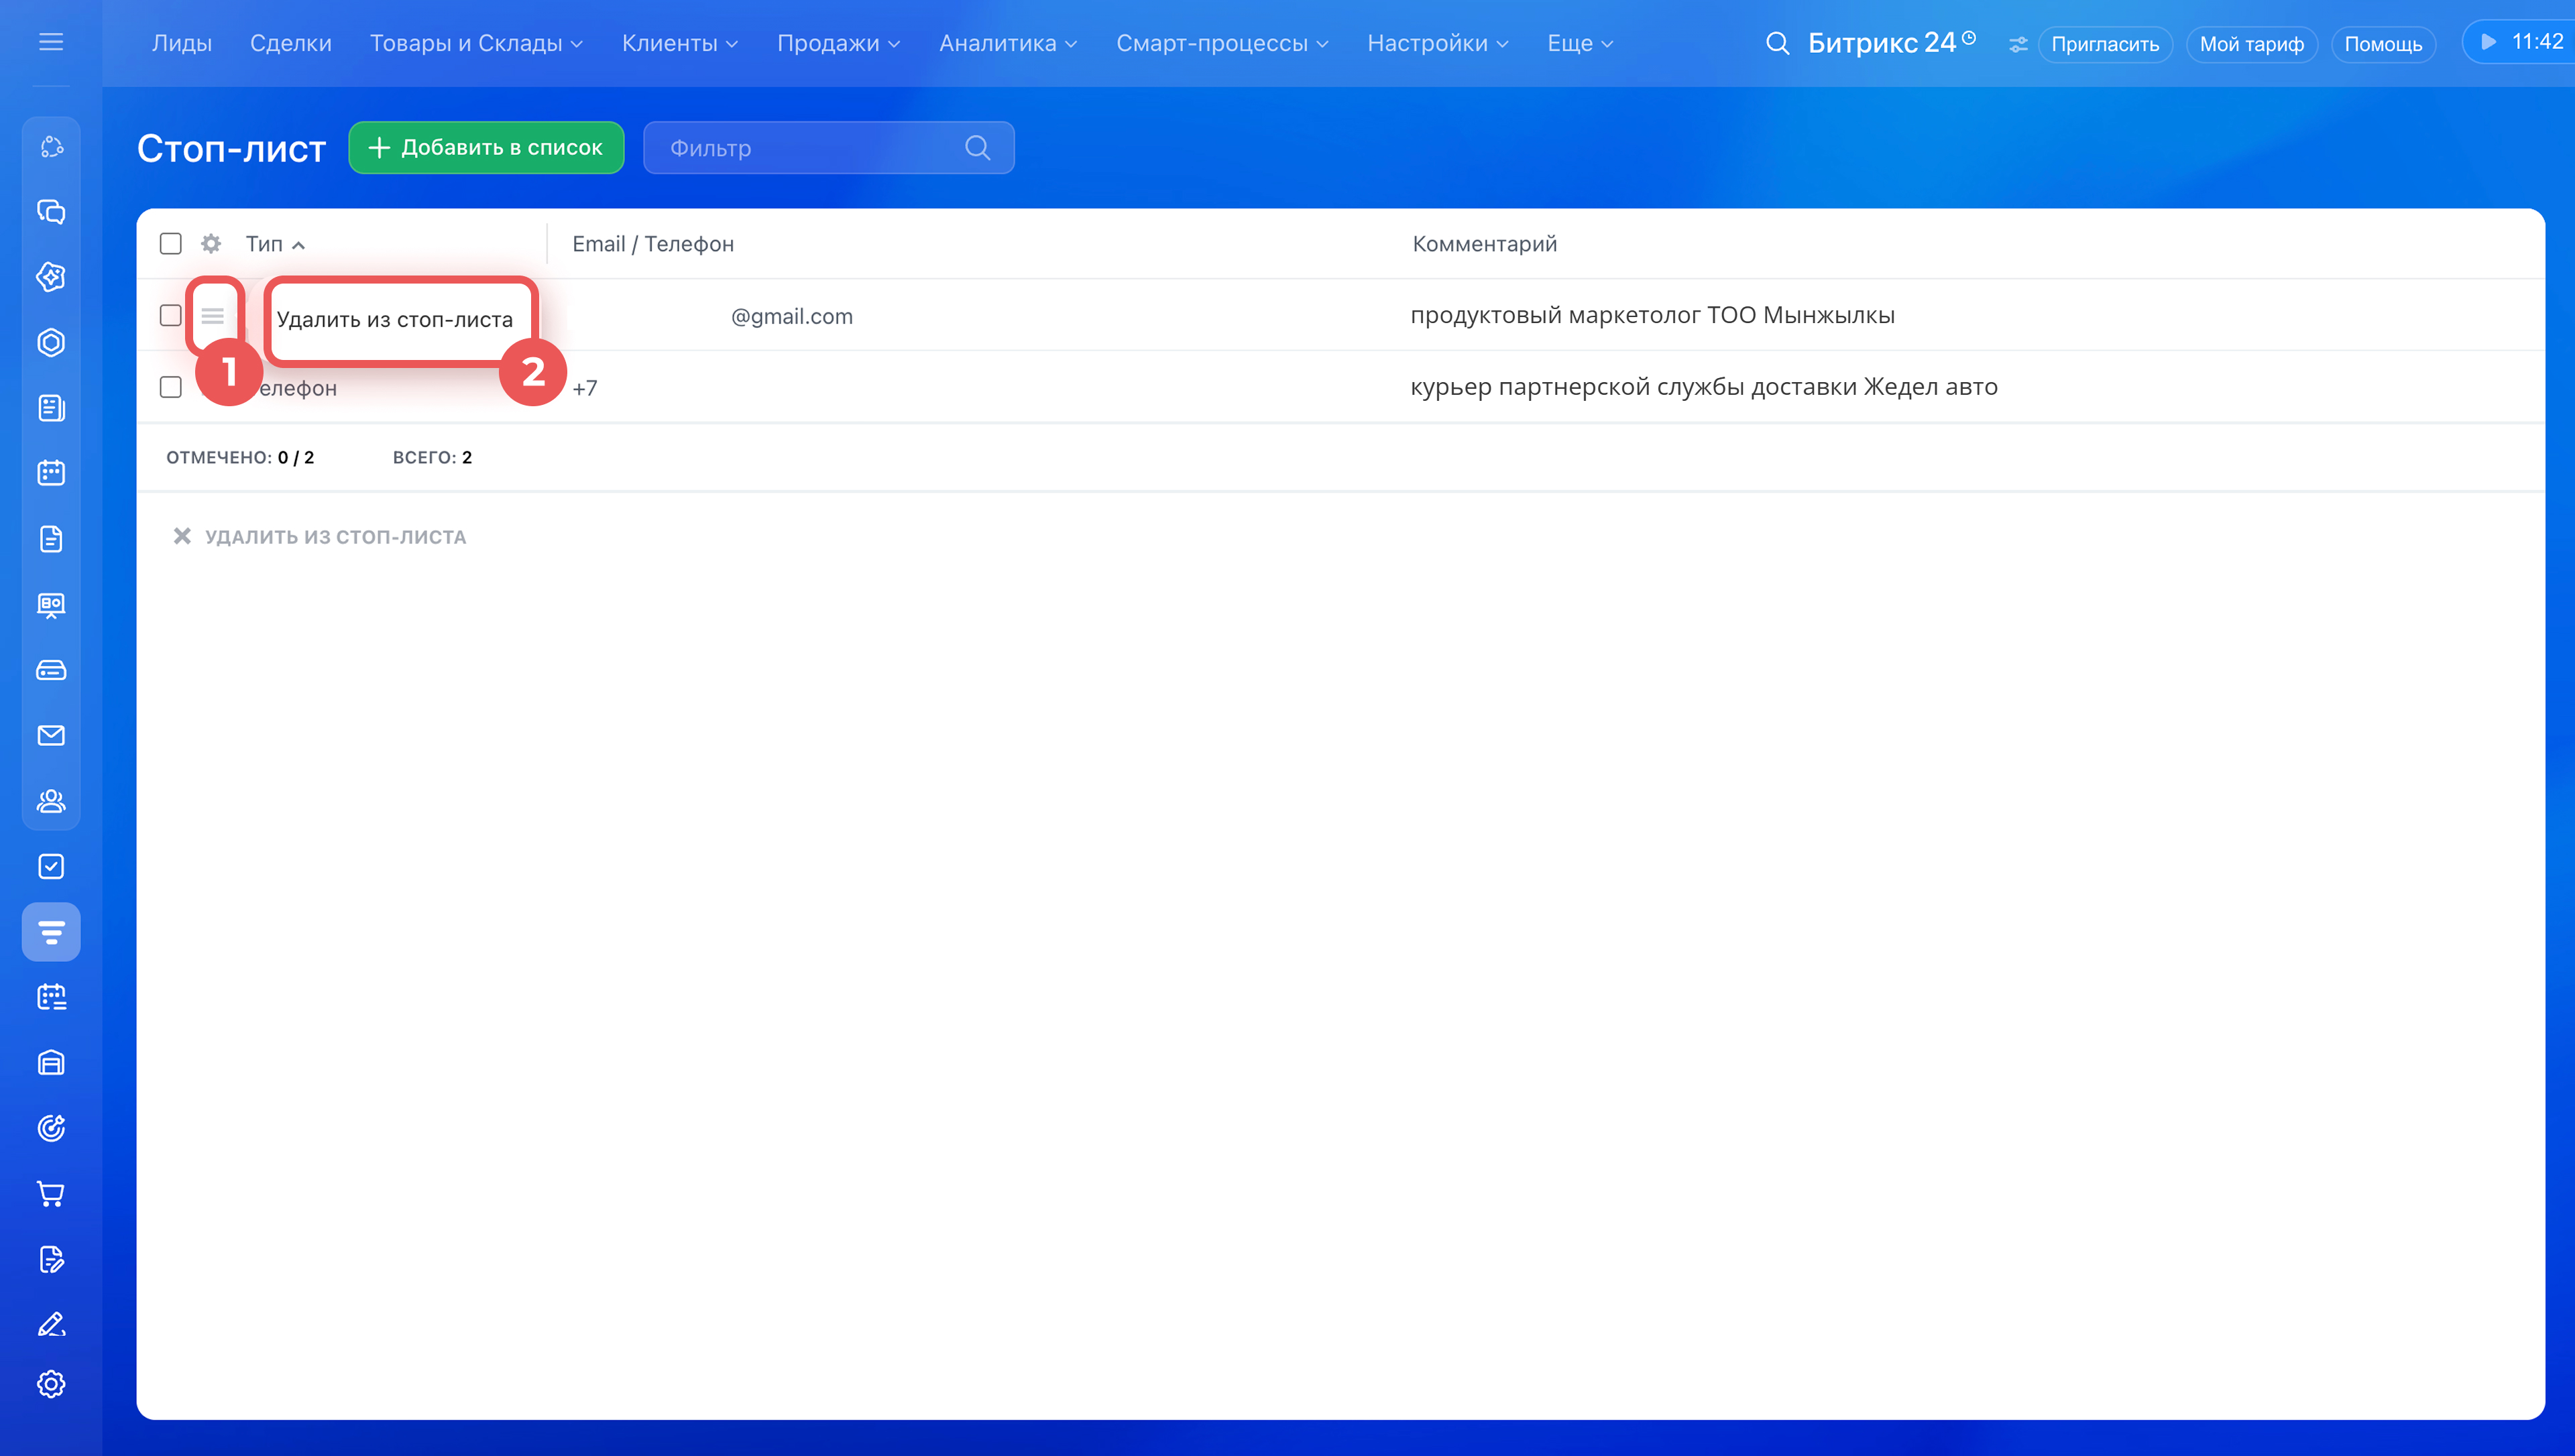Open the whiteboard presentation sidebar icon
Screen dimensions: 2575x1456
coord(51,605)
